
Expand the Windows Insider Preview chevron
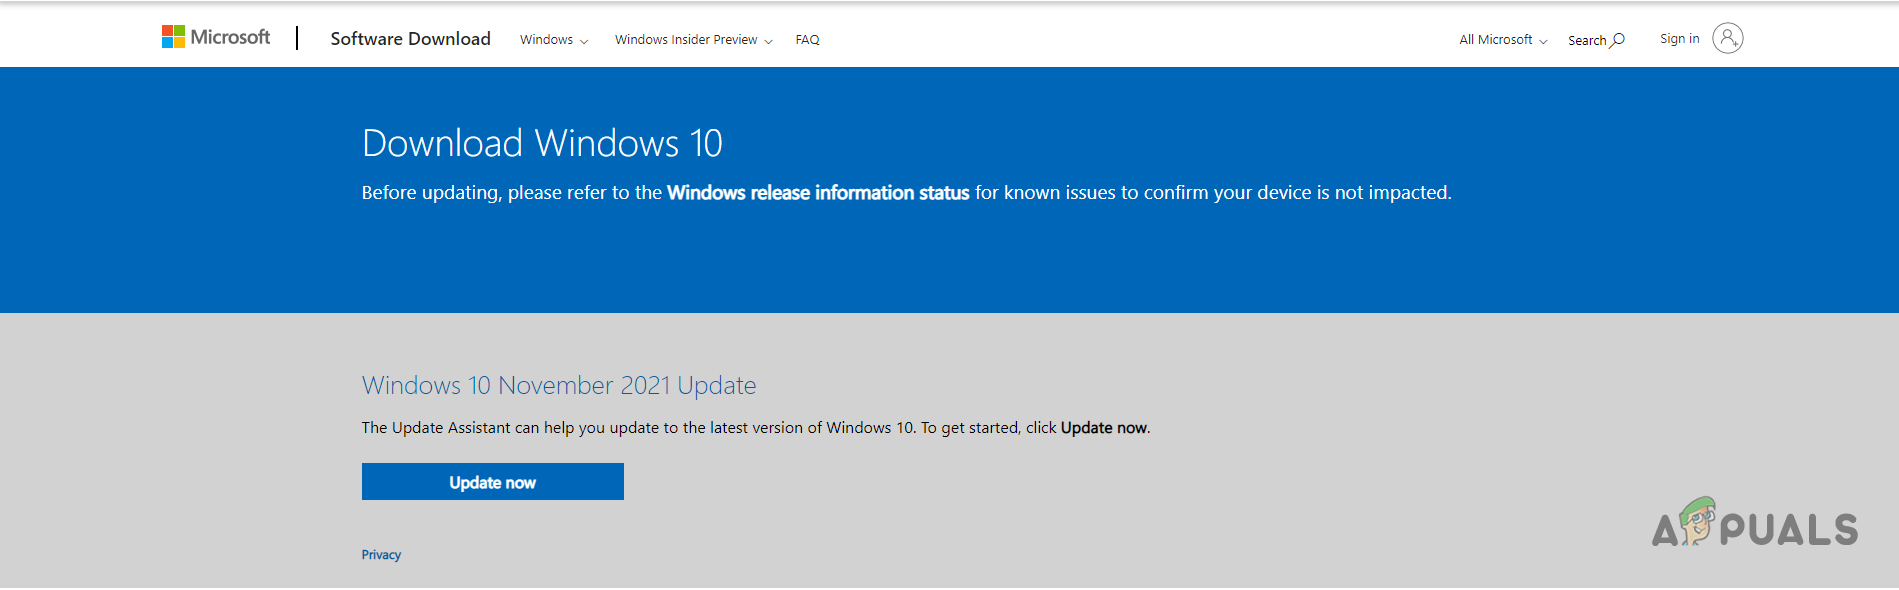coord(768,41)
